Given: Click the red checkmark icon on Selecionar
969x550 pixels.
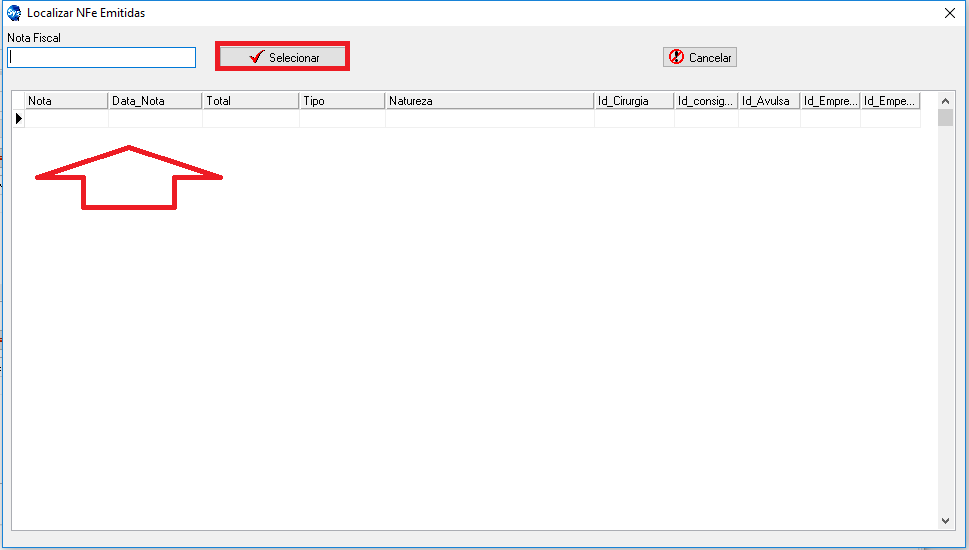Looking at the screenshot, I should point(256,57).
